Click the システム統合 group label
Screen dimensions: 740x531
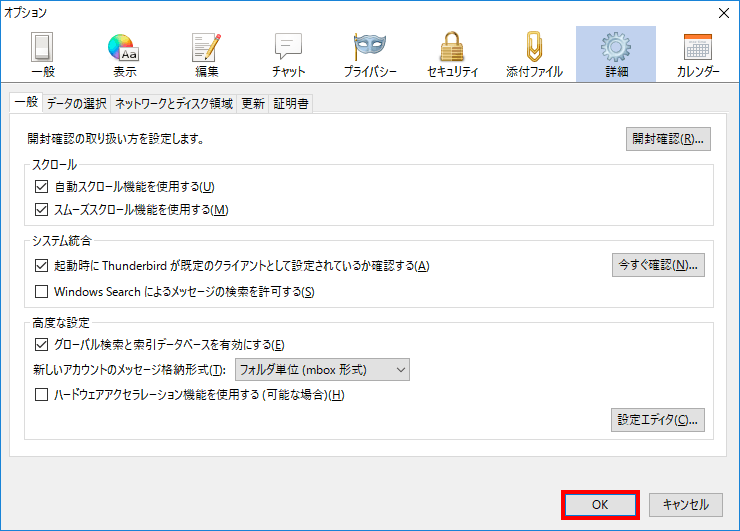point(61,241)
